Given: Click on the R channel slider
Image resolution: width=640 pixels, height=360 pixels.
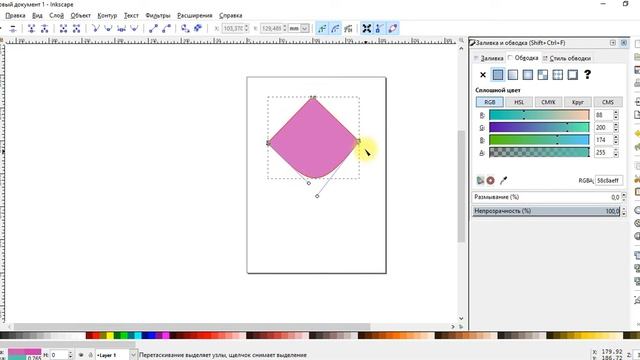Looking at the screenshot, I should pyautogui.click(x=539, y=115).
